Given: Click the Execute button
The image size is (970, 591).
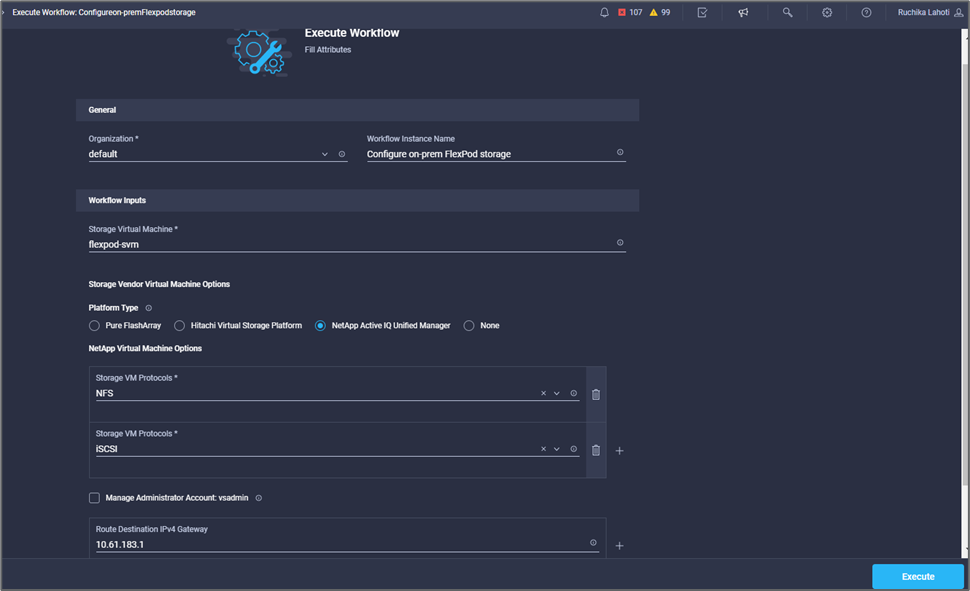Looking at the screenshot, I should pyautogui.click(x=918, y=576).
